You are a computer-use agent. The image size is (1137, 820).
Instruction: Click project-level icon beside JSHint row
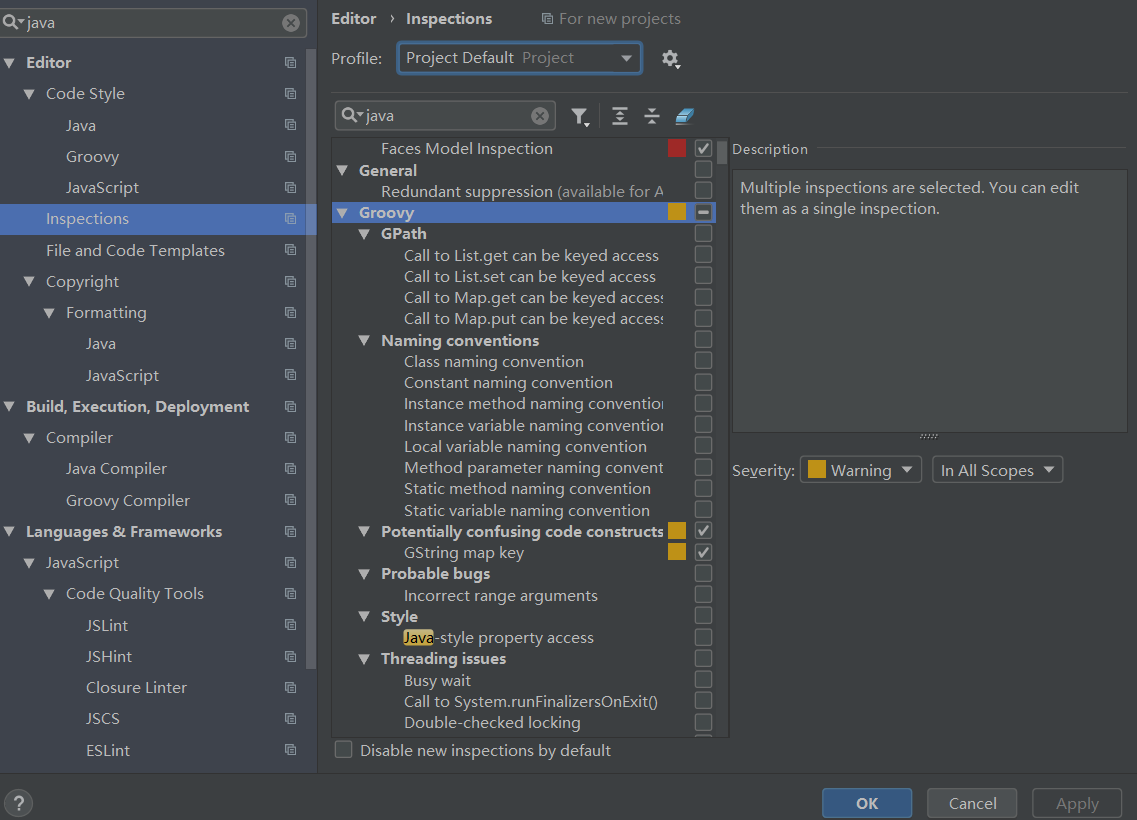pos(291,656)
